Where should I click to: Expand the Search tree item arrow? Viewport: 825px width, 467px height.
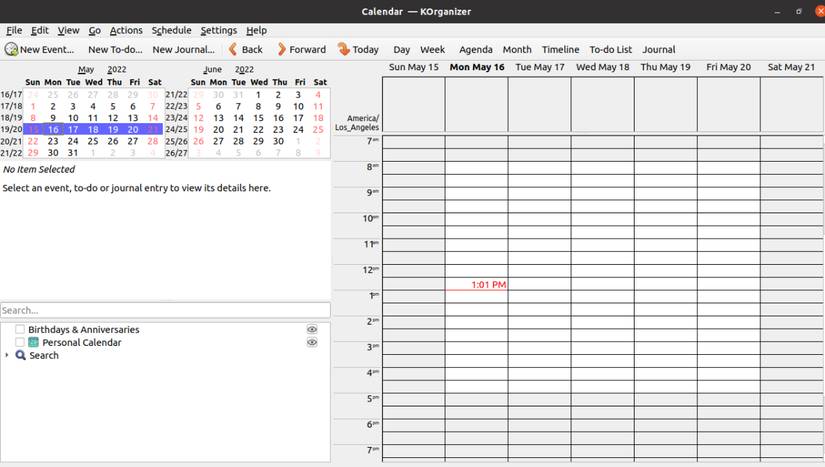(x=7, y=356)
